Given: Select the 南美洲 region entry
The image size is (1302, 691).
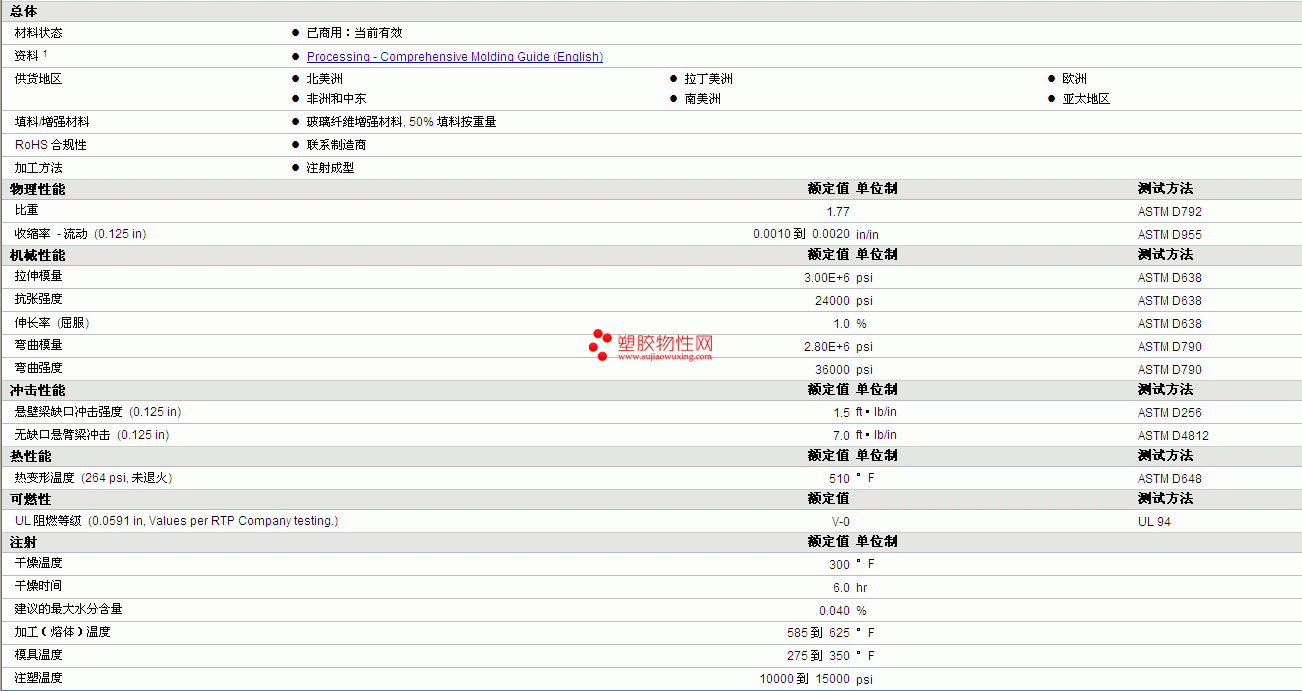Looking at the screenshot, I should coord(703,99).
